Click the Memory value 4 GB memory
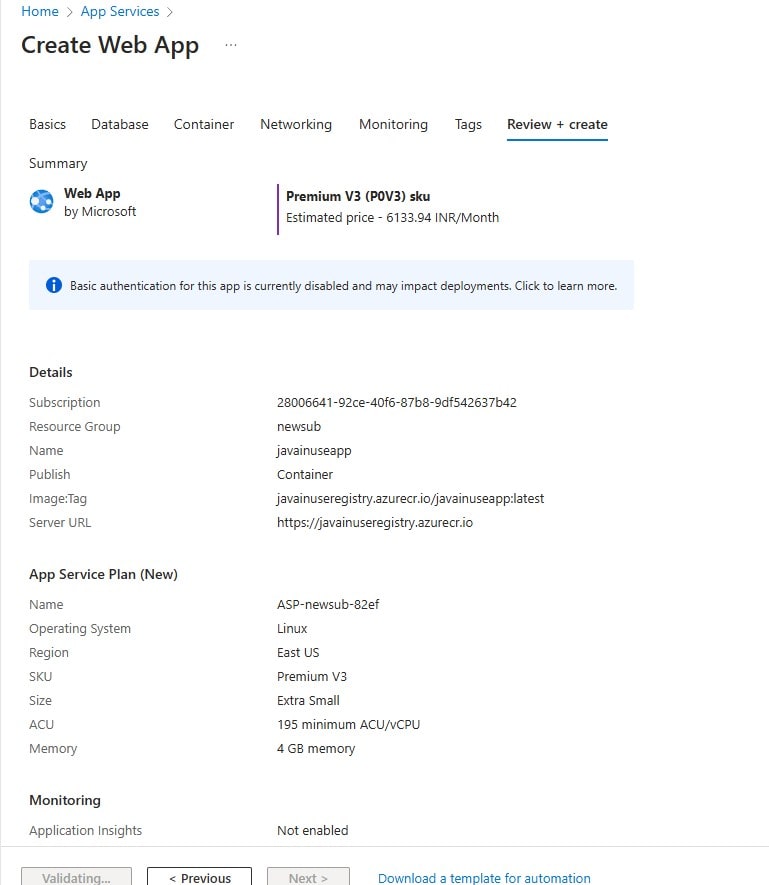The width and height of the screenshot is (769, 885). [x=316, y=749]
